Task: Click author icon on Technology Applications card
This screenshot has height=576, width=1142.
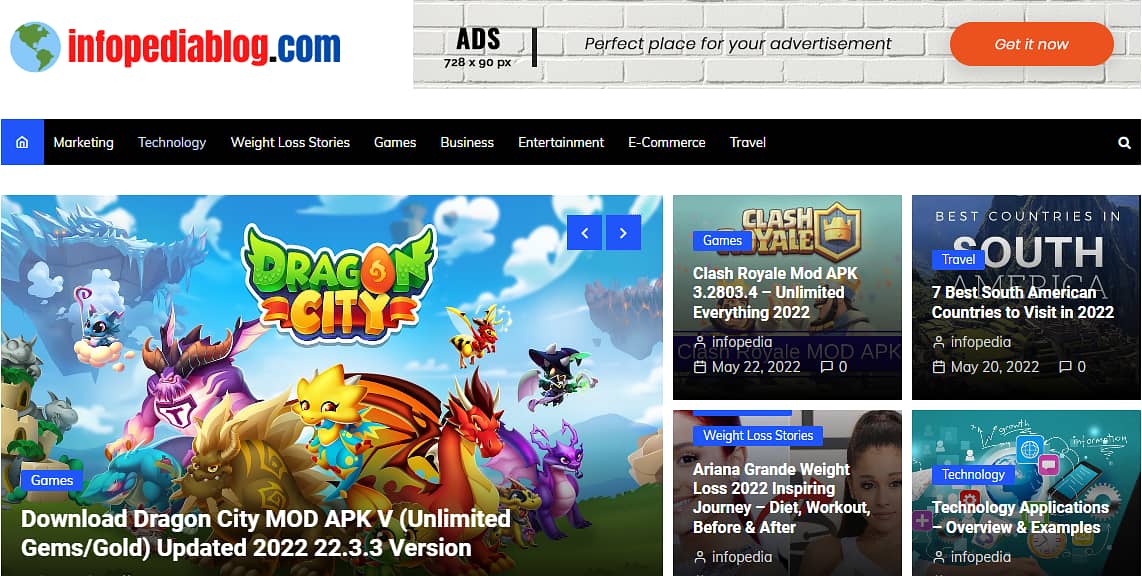Action: (939, 557)
